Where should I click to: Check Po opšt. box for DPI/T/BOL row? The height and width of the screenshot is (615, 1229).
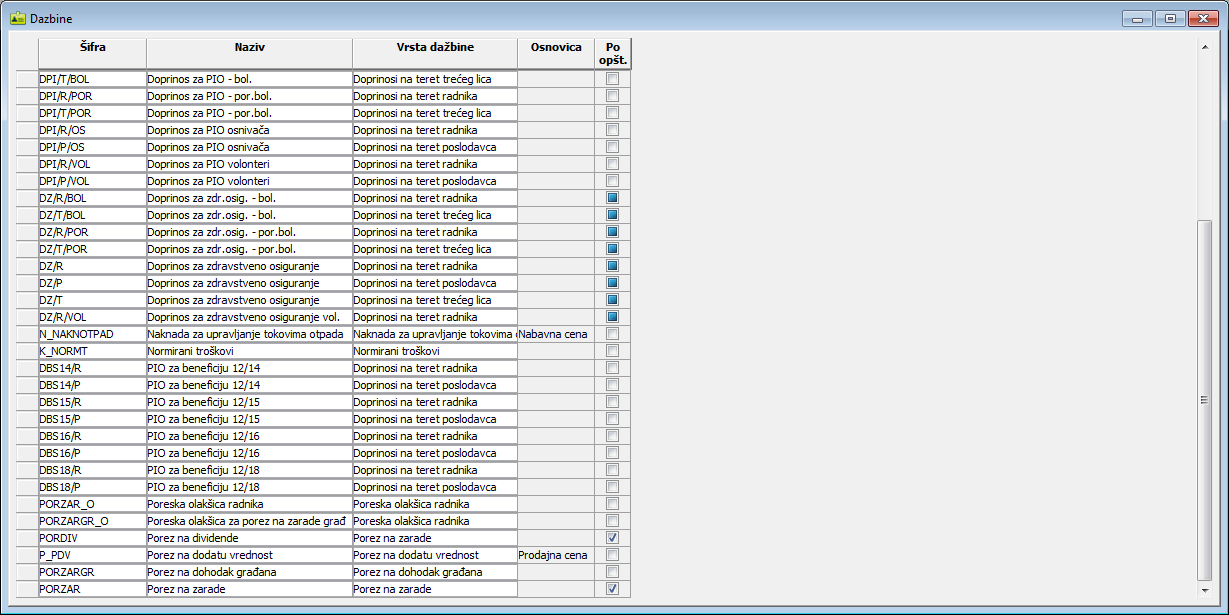tap(612, 79)
